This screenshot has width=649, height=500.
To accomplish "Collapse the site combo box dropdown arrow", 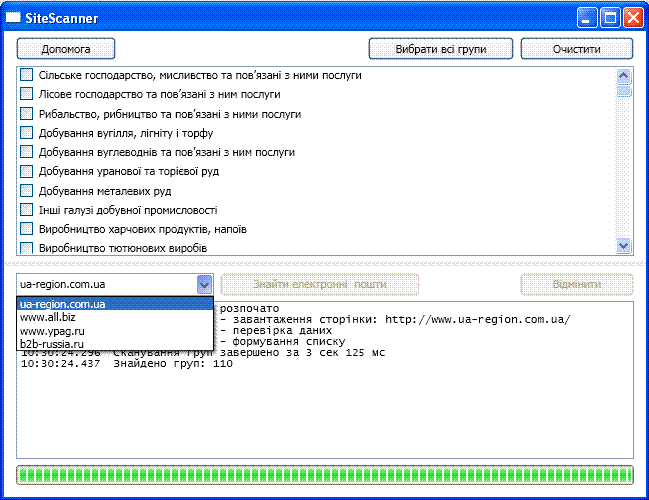I will [x=204, y=284].
